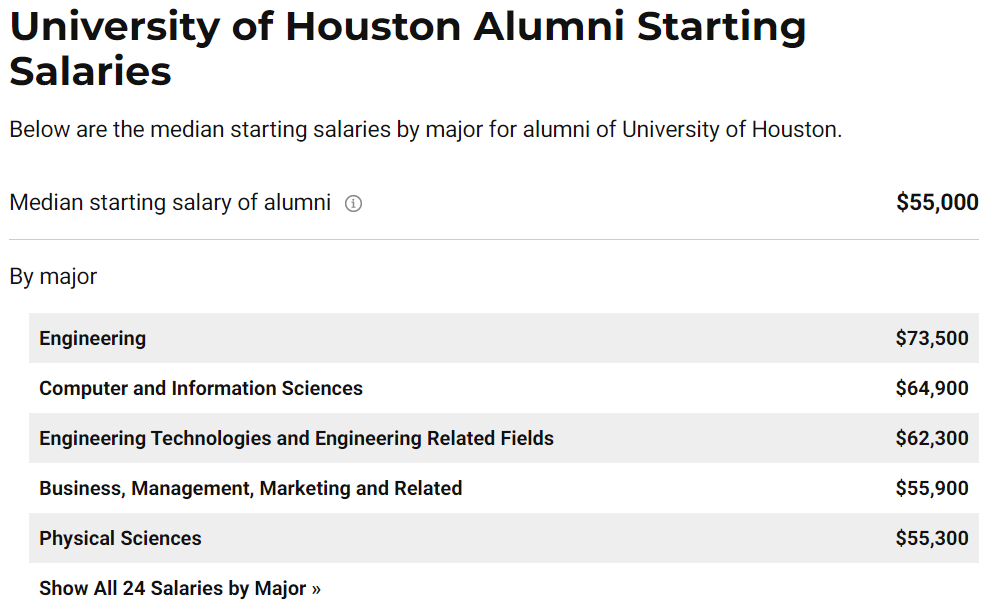Select the Engineering major row
This screenshot has width=982, height=605.
(x=504, y=338)
